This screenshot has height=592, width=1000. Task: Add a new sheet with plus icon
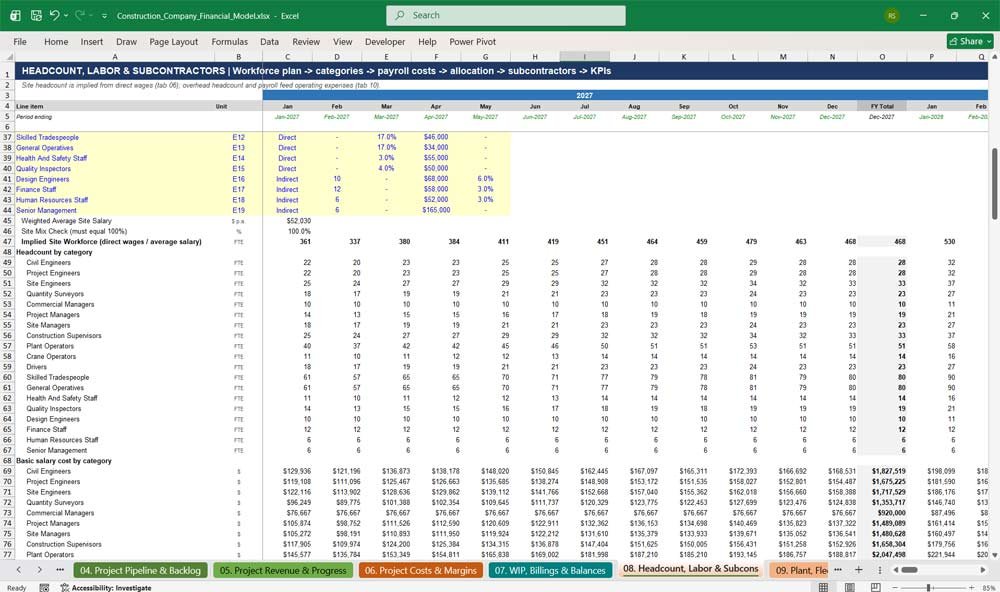pyautogui.click(x=858, y=570)
